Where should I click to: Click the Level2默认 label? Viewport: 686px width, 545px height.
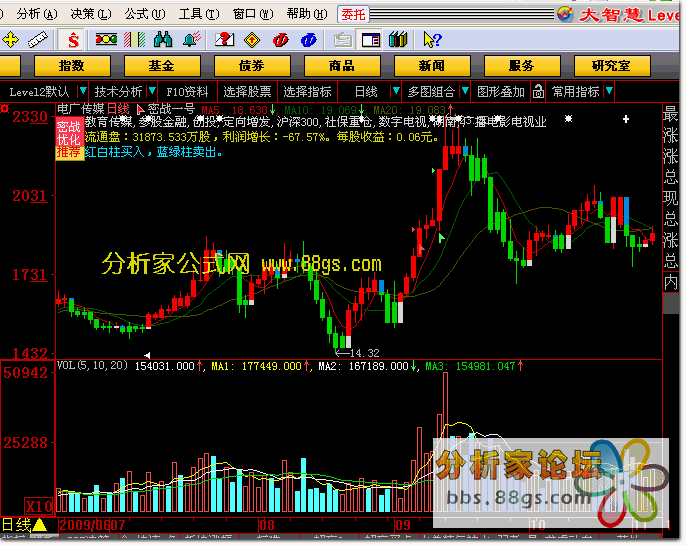coord(39,92)
